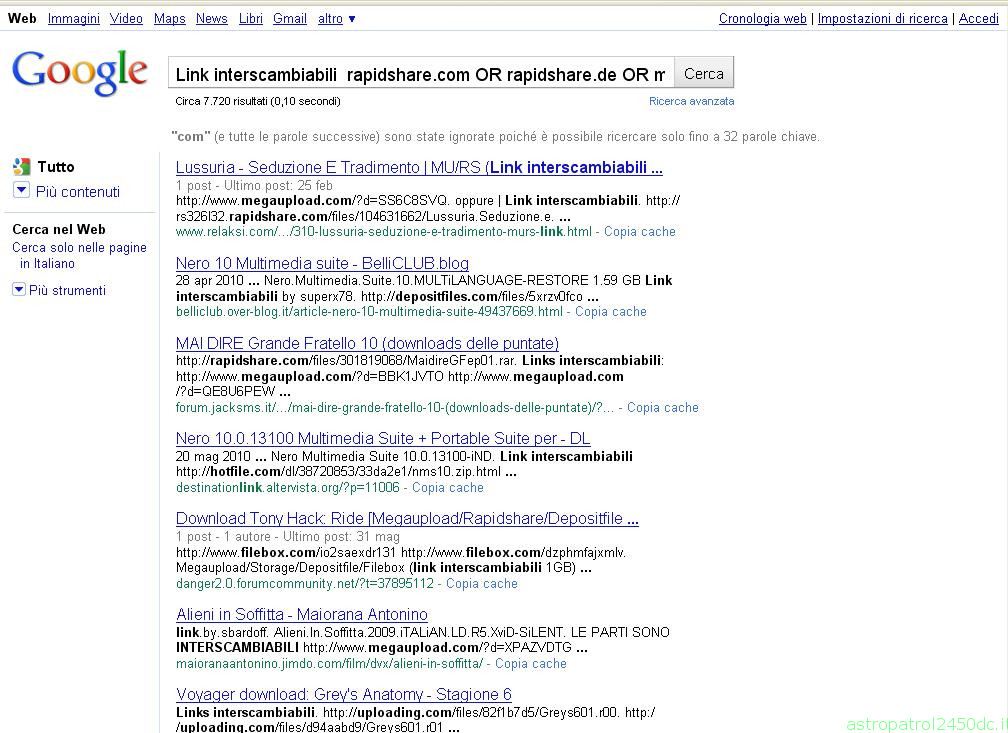The image size is (1008, 733).
Task: Select Tutto label in sidebar
Action: (x=56, y=167)
